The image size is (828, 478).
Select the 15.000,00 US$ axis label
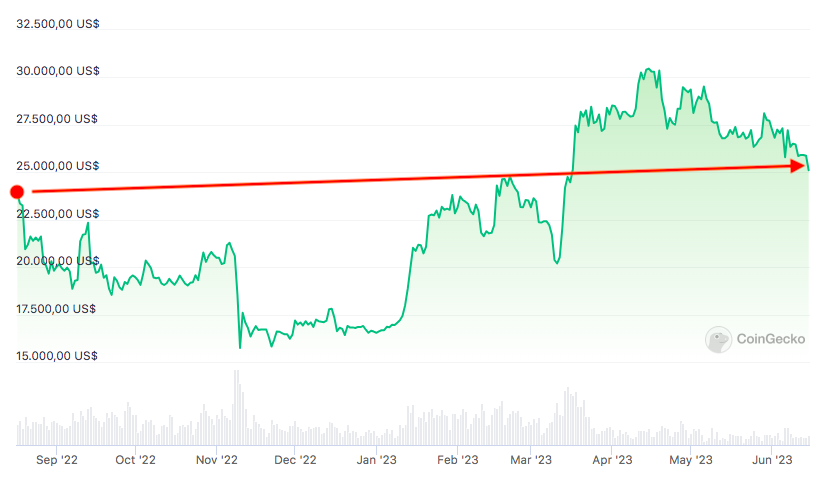(x=57, y=356)
